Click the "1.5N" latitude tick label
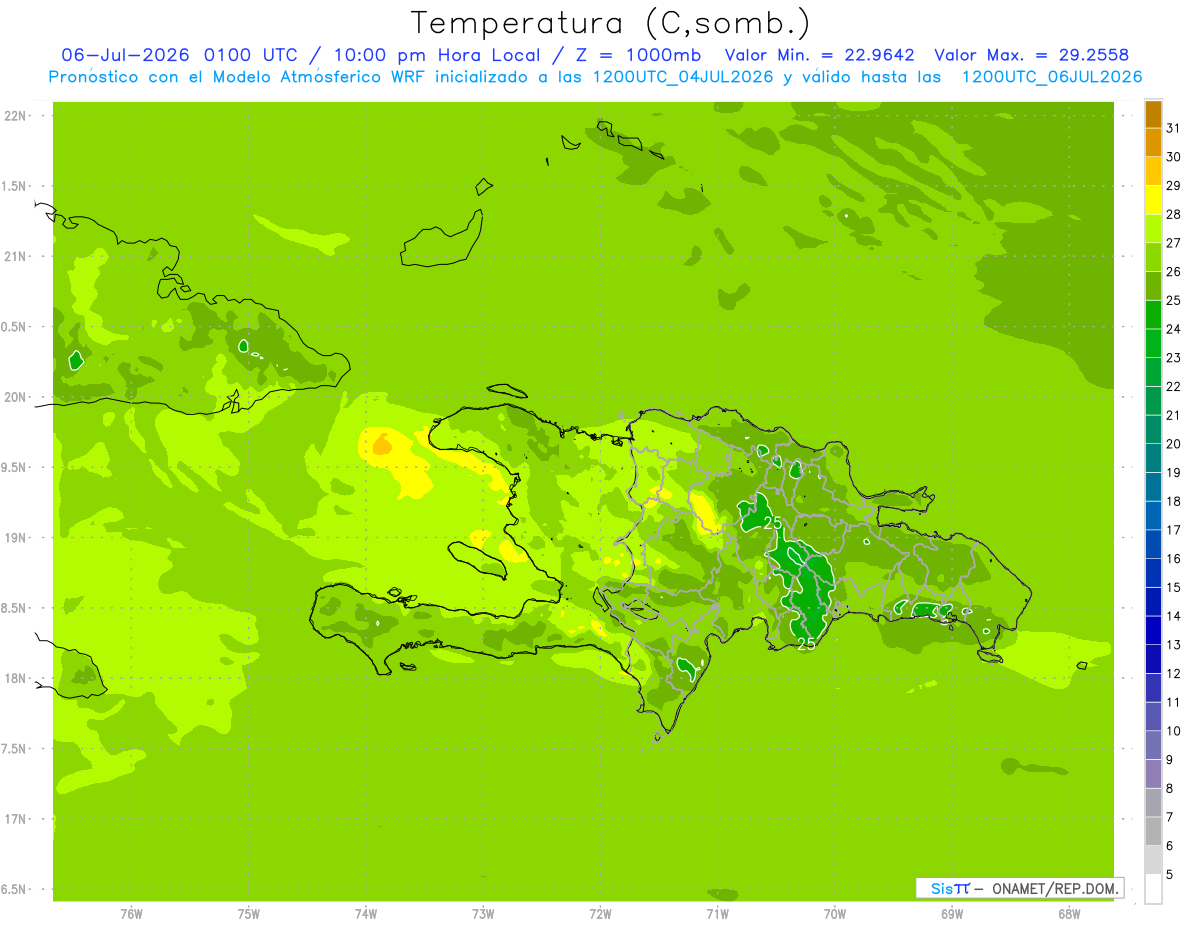The width and height of the screenshot is (1200, 927). coord(14,186)
